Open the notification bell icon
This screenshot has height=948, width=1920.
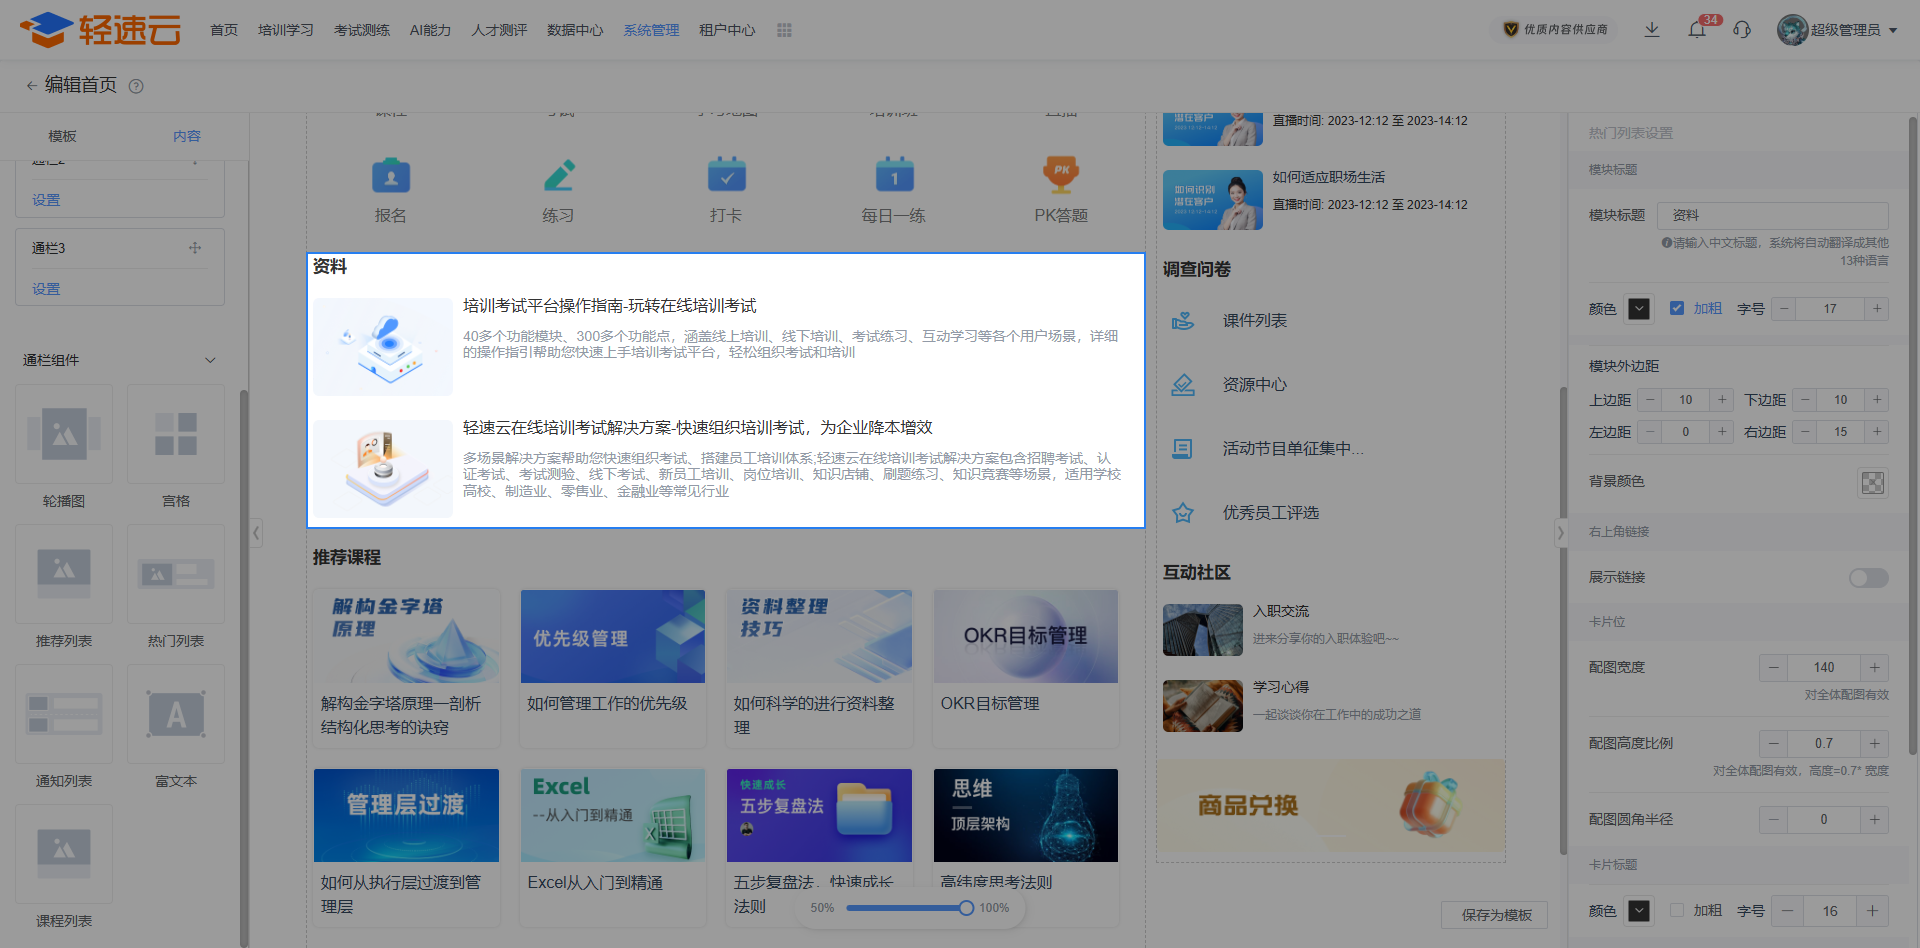coord(1697,30)
